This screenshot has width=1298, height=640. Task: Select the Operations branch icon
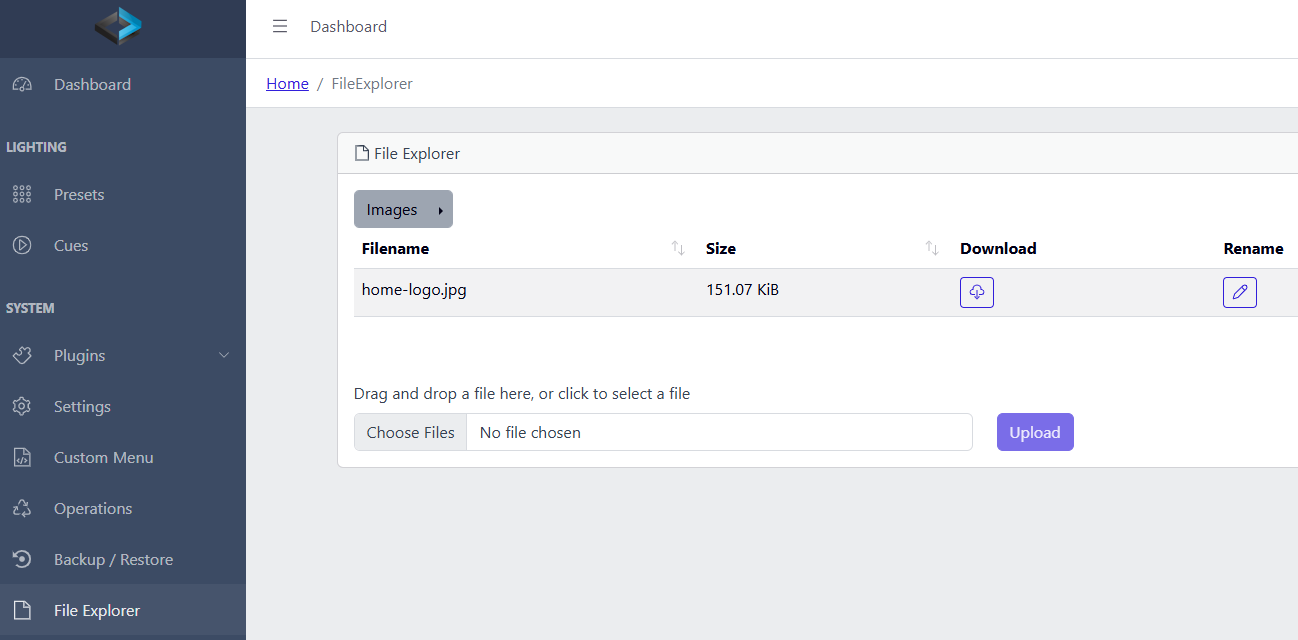pyautogui.click(x=22, y=508)
